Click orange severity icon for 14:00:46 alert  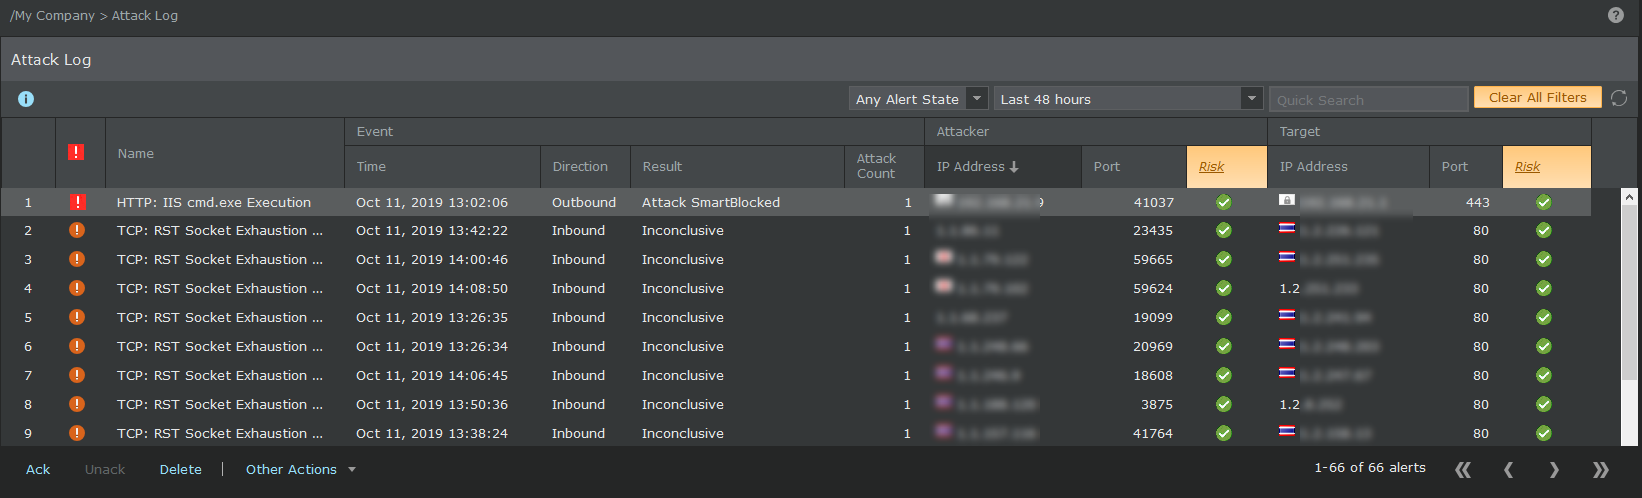click(x=77, y=259)
